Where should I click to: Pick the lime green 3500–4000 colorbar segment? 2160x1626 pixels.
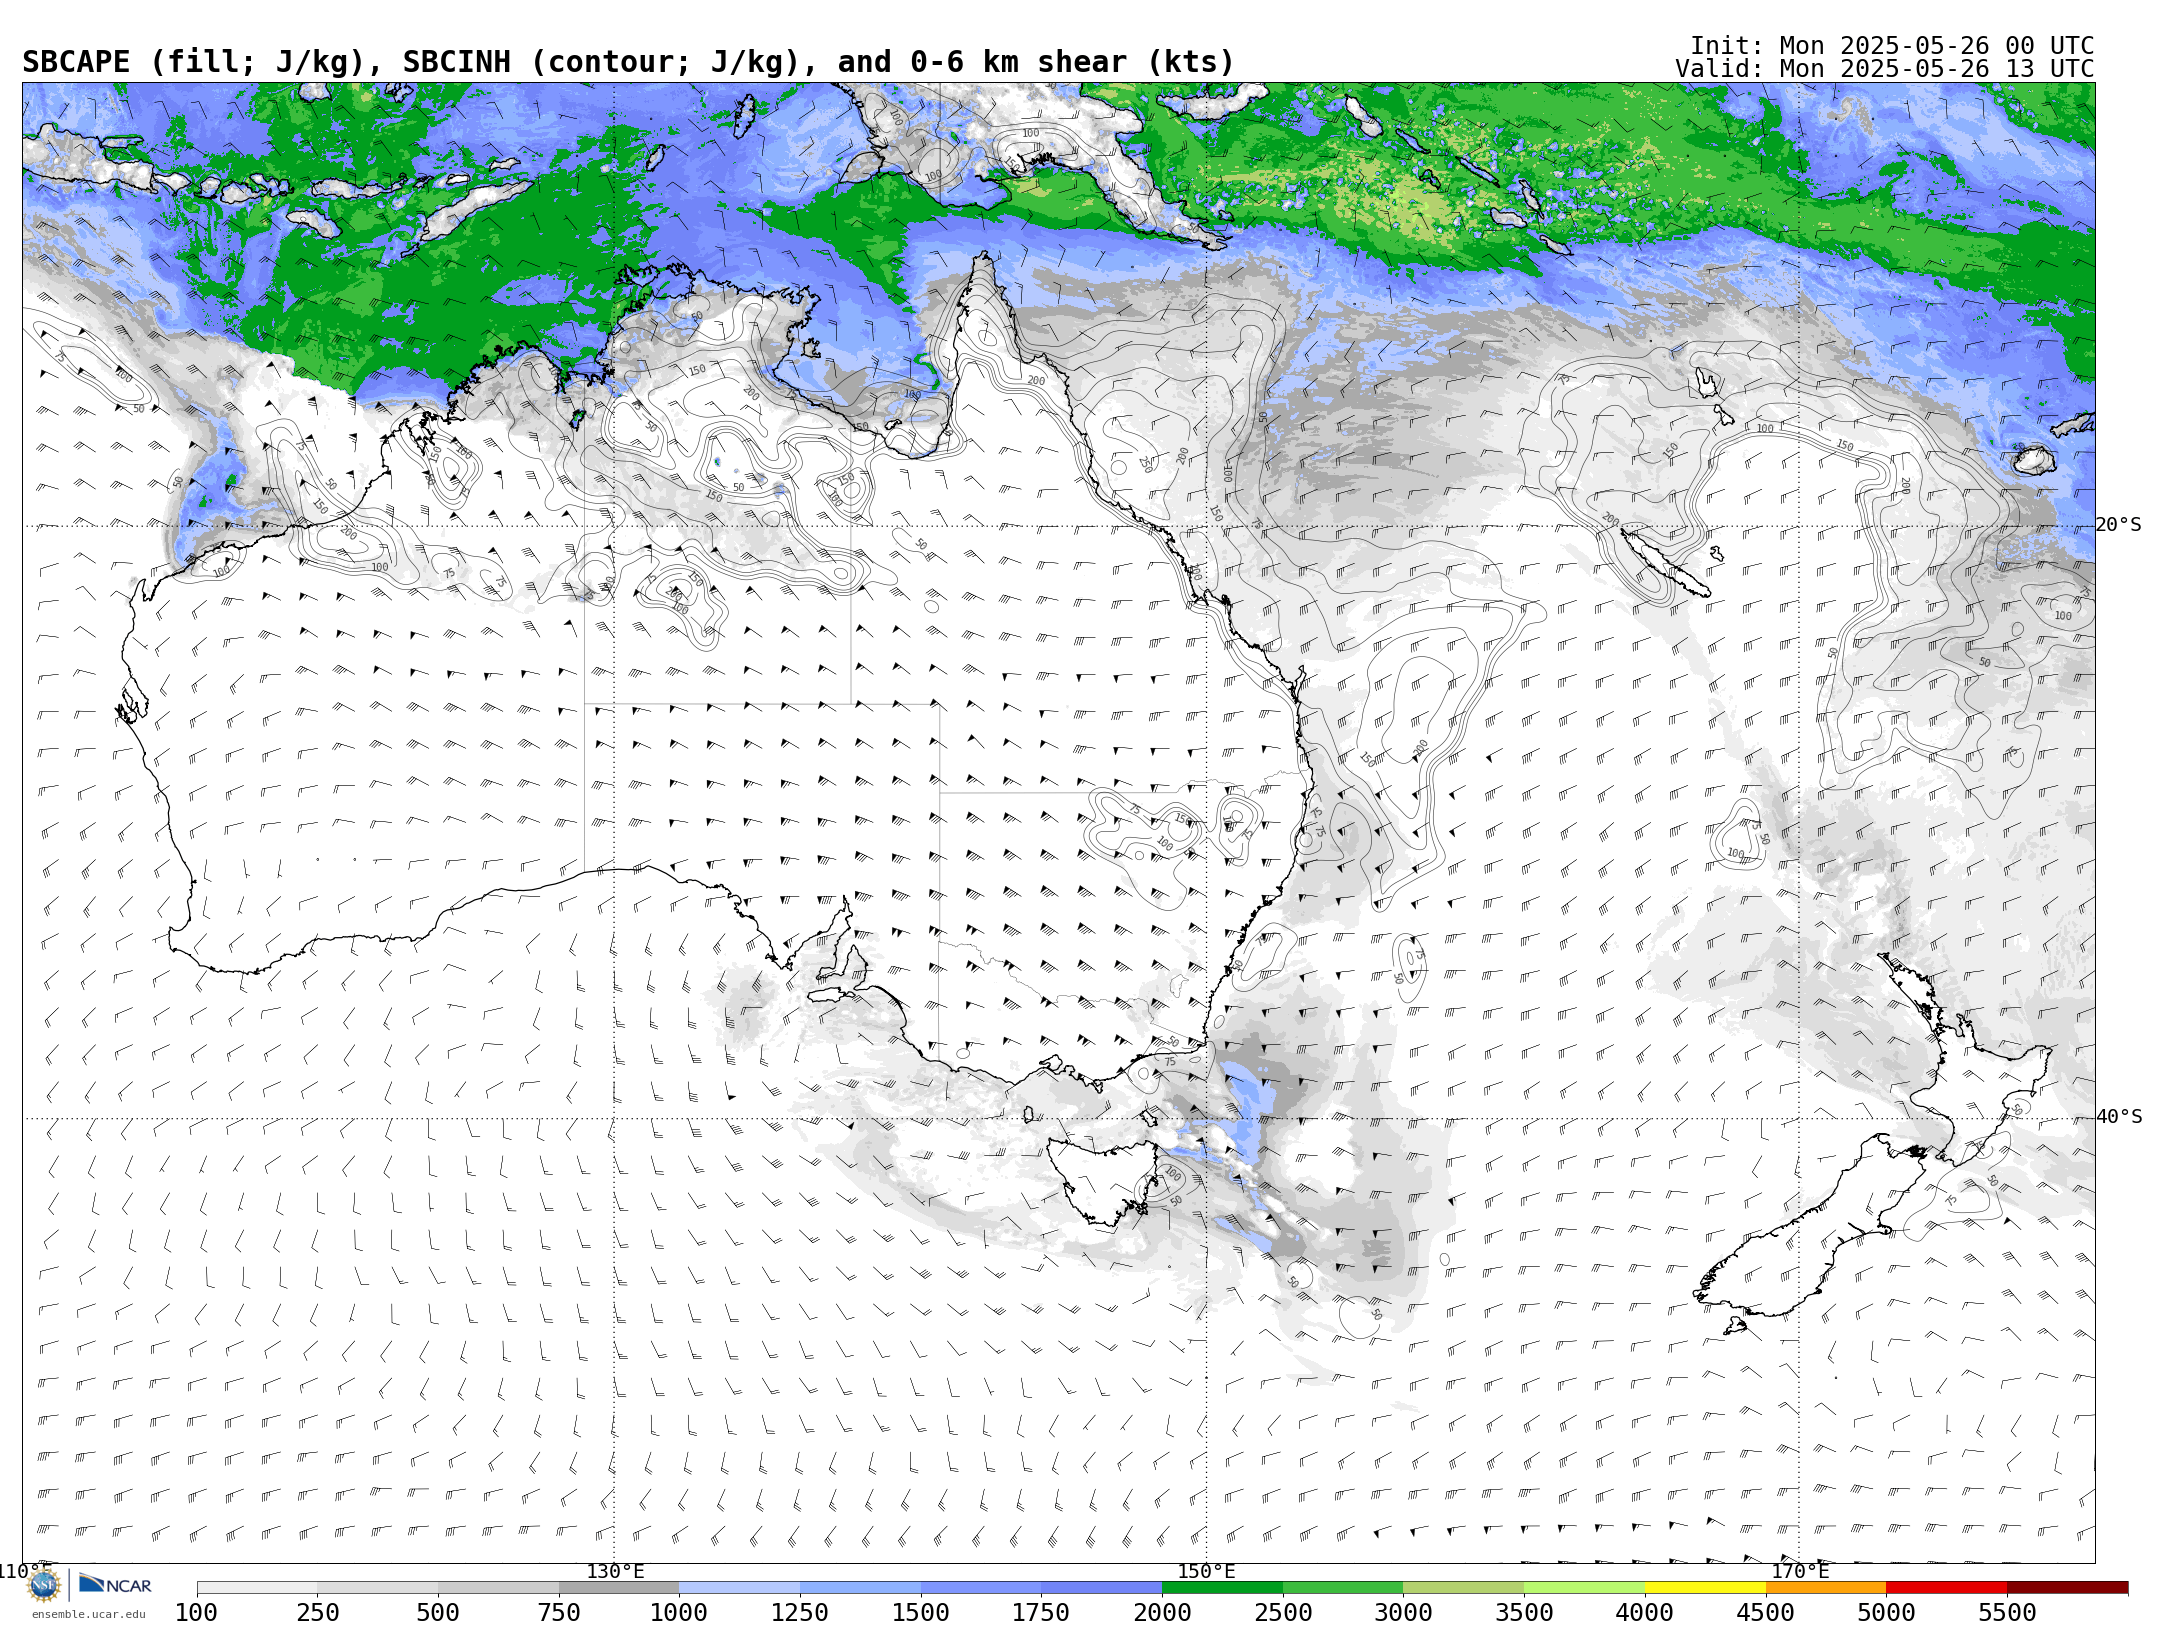click(1584, 1588)
